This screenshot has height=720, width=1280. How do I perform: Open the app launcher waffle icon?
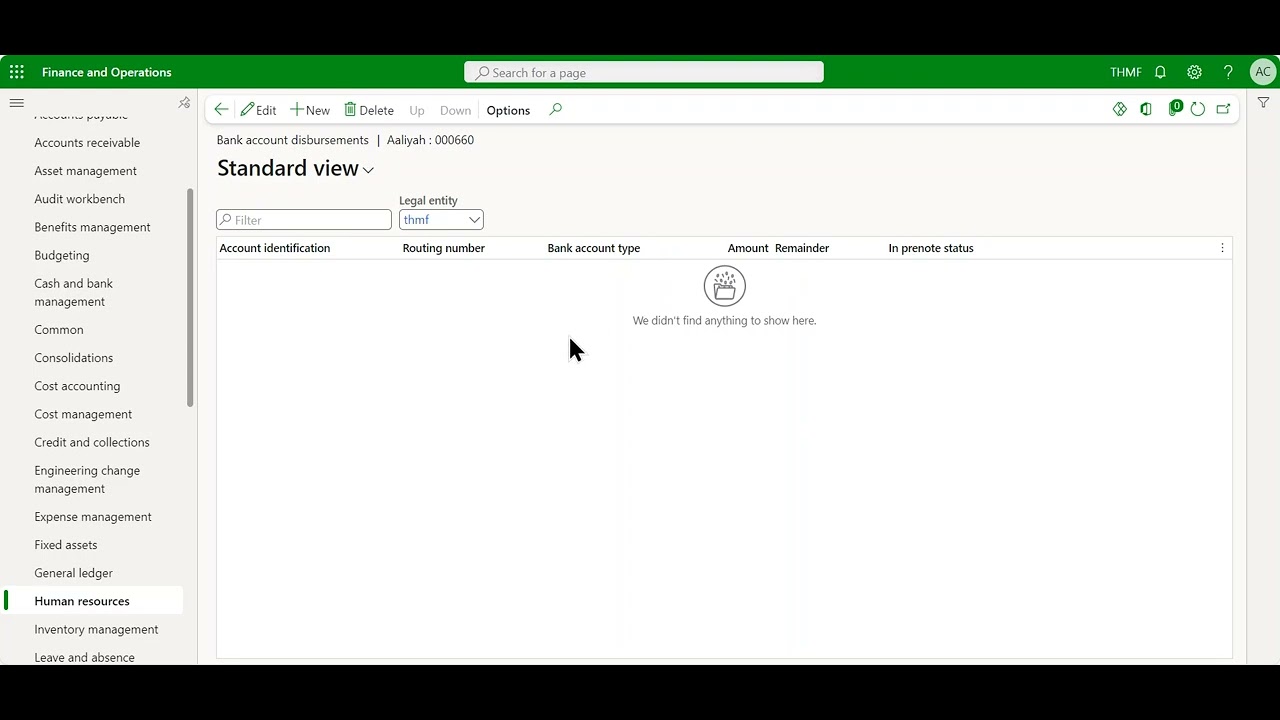pyautogui.click(x=17, y=72)
